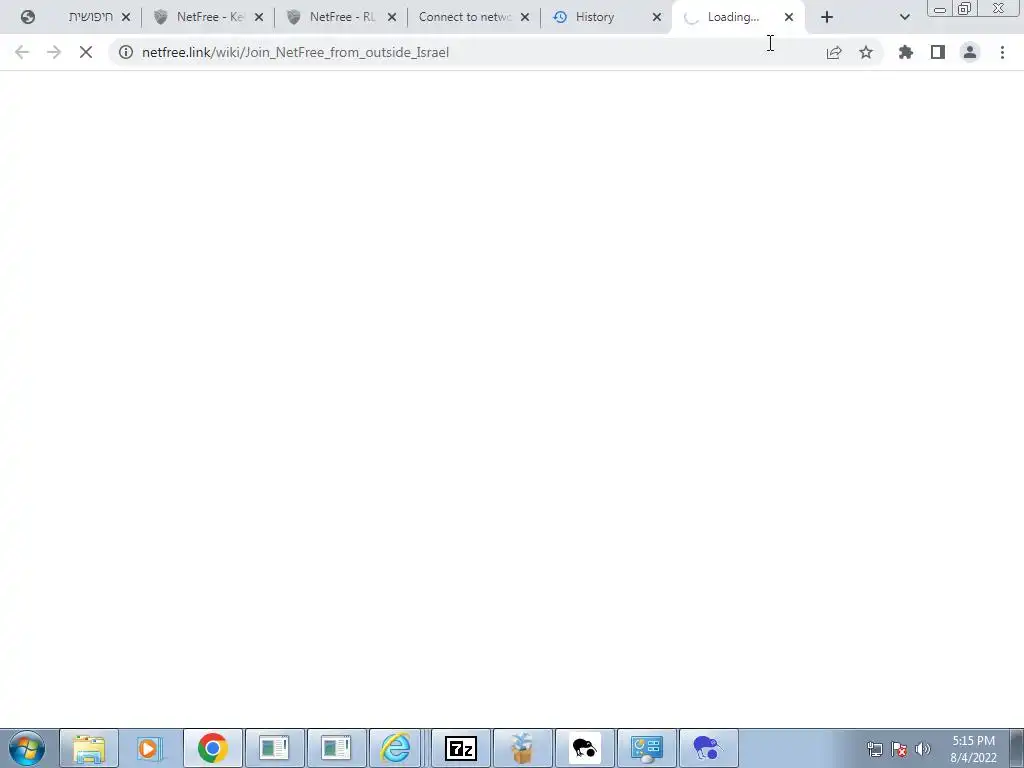This screenshot has height=768, width=1024.
Task: Toggle the side panel
Action: click(938, 52)
